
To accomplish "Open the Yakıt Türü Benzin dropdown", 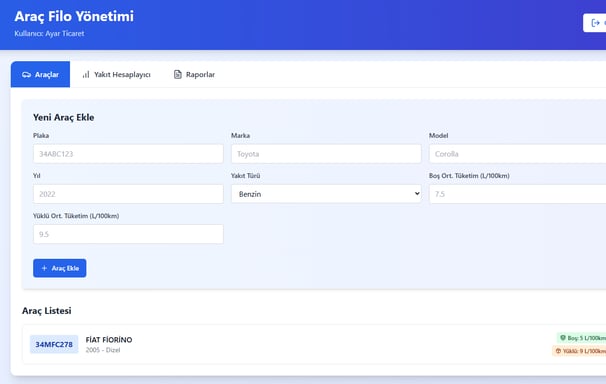I will (x=326, y=194).
